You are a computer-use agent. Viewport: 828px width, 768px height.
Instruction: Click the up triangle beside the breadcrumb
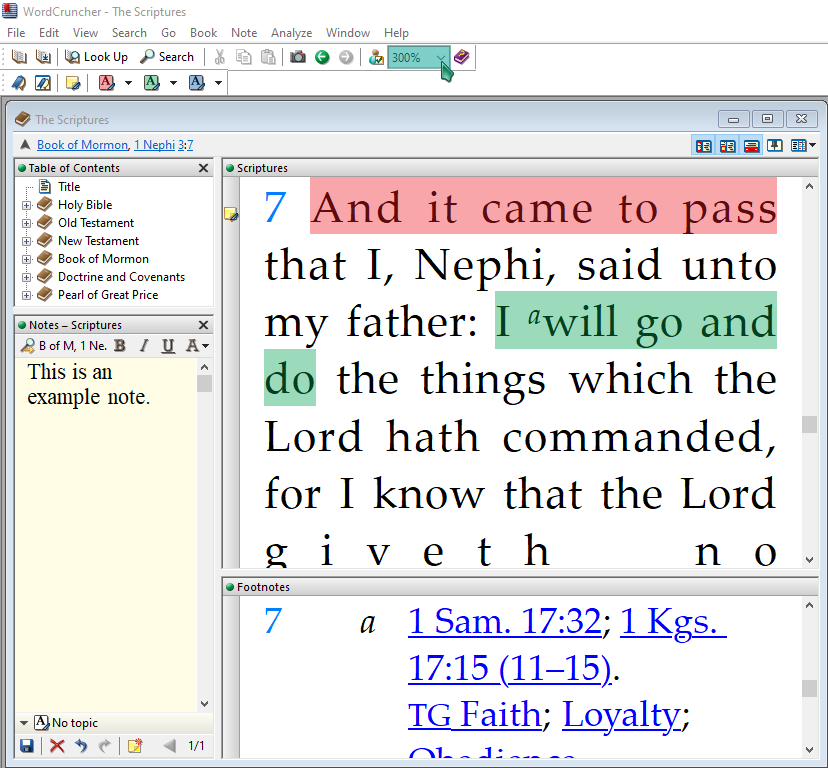click(x=25, y=144)
